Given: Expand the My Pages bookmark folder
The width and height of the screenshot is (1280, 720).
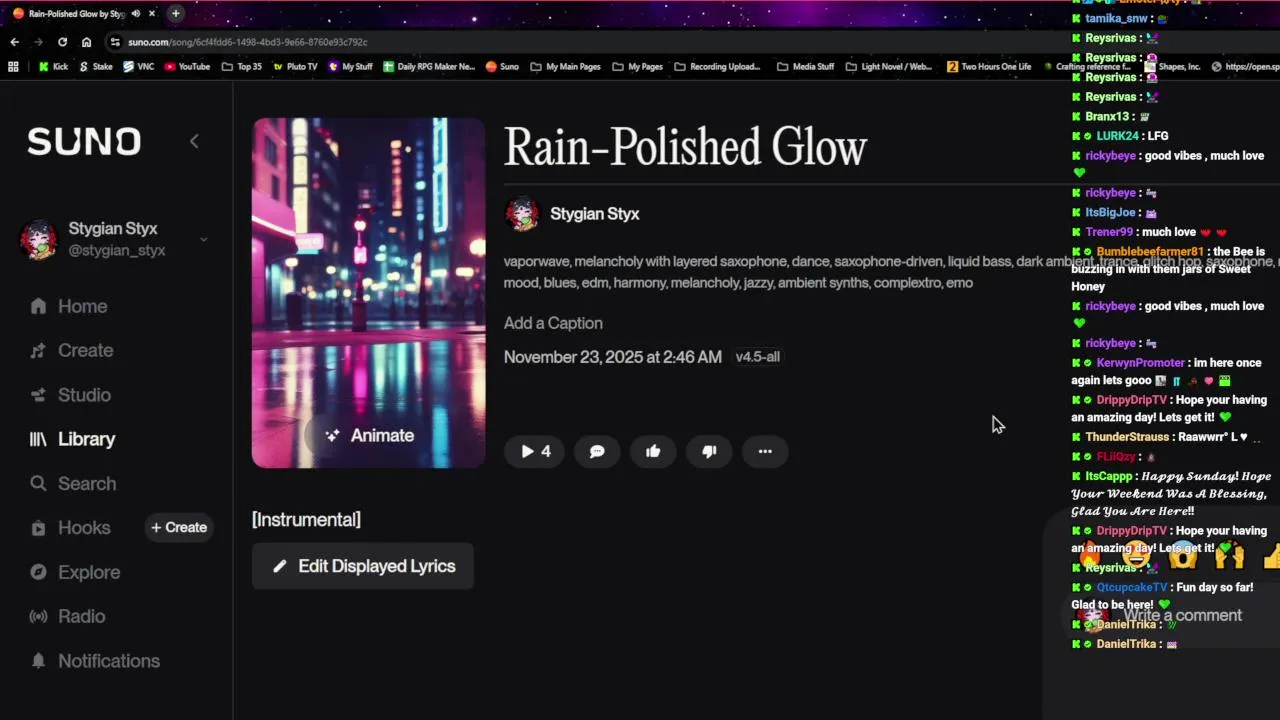Looking at the screenshot, I should [x=637, y=67].
